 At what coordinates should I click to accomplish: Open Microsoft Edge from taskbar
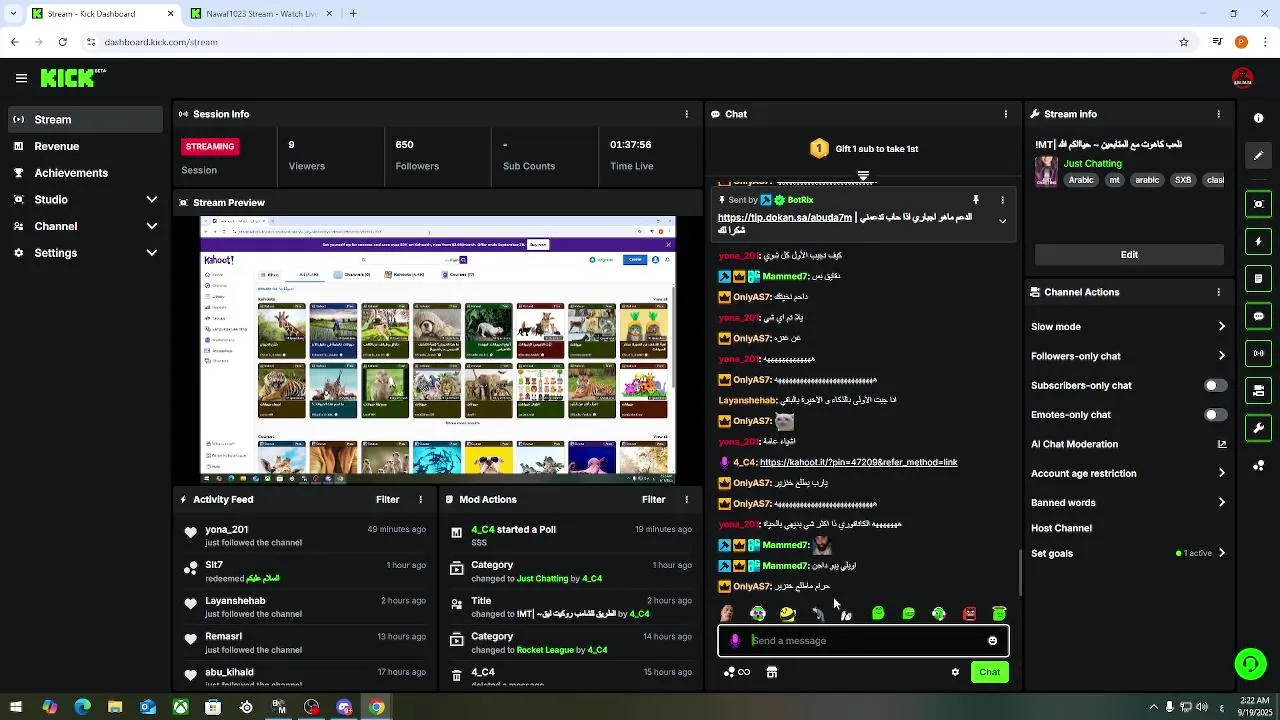82,707
